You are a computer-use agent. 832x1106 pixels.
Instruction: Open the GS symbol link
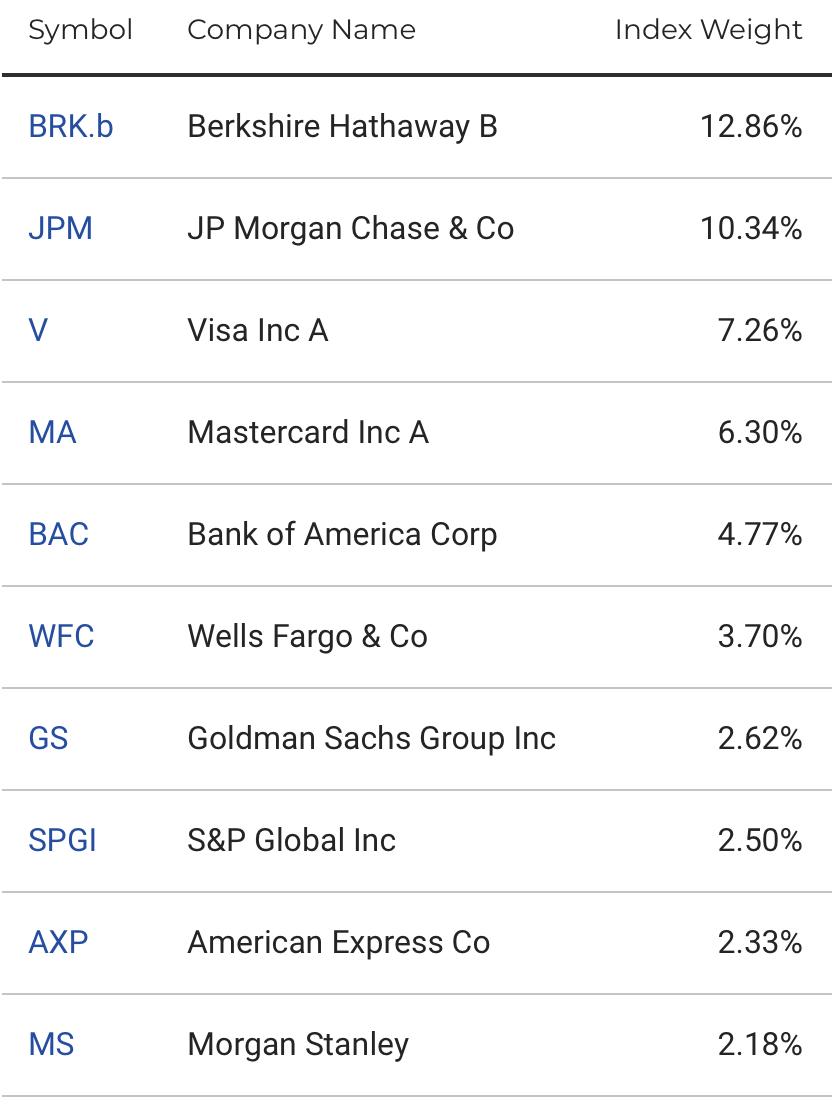[48, 739]
